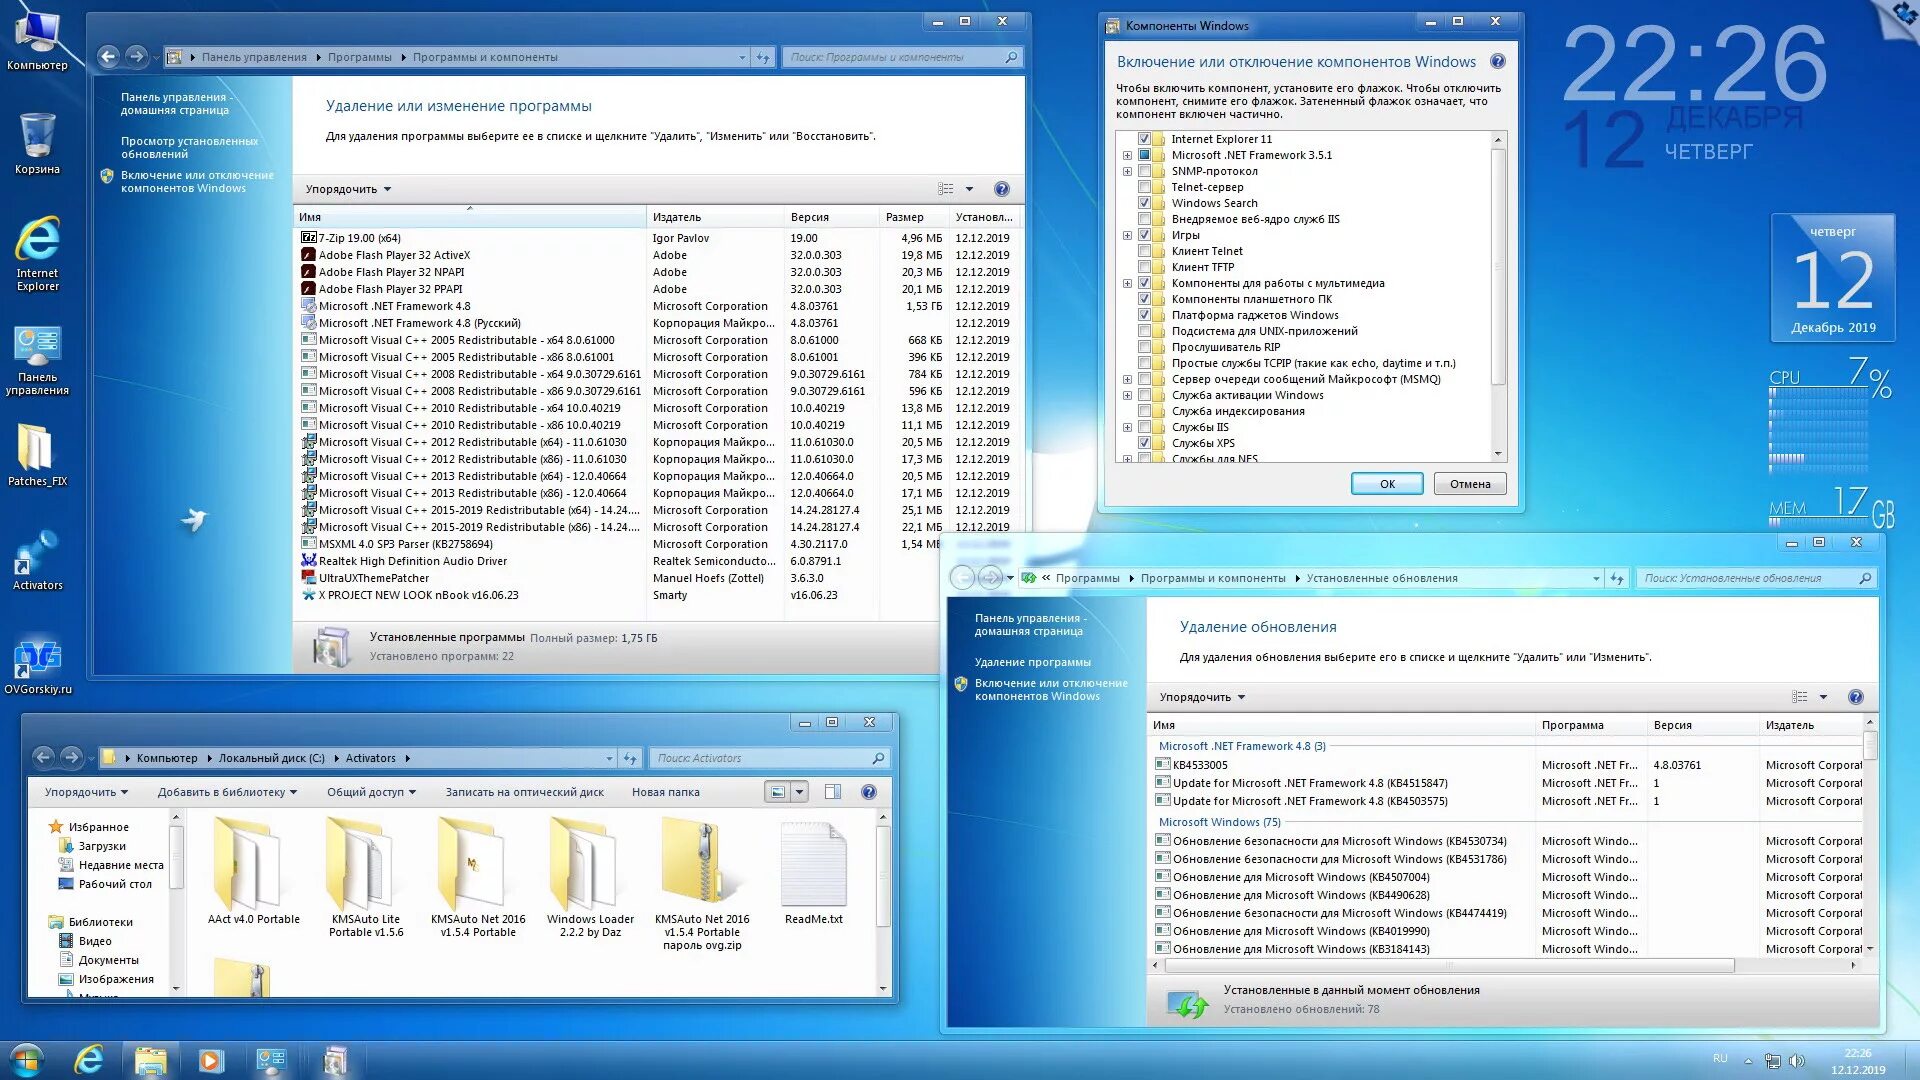Click Windows Start orb on taskbar
This screenshot has width=1920, height=1080.
pos(27,1059)
